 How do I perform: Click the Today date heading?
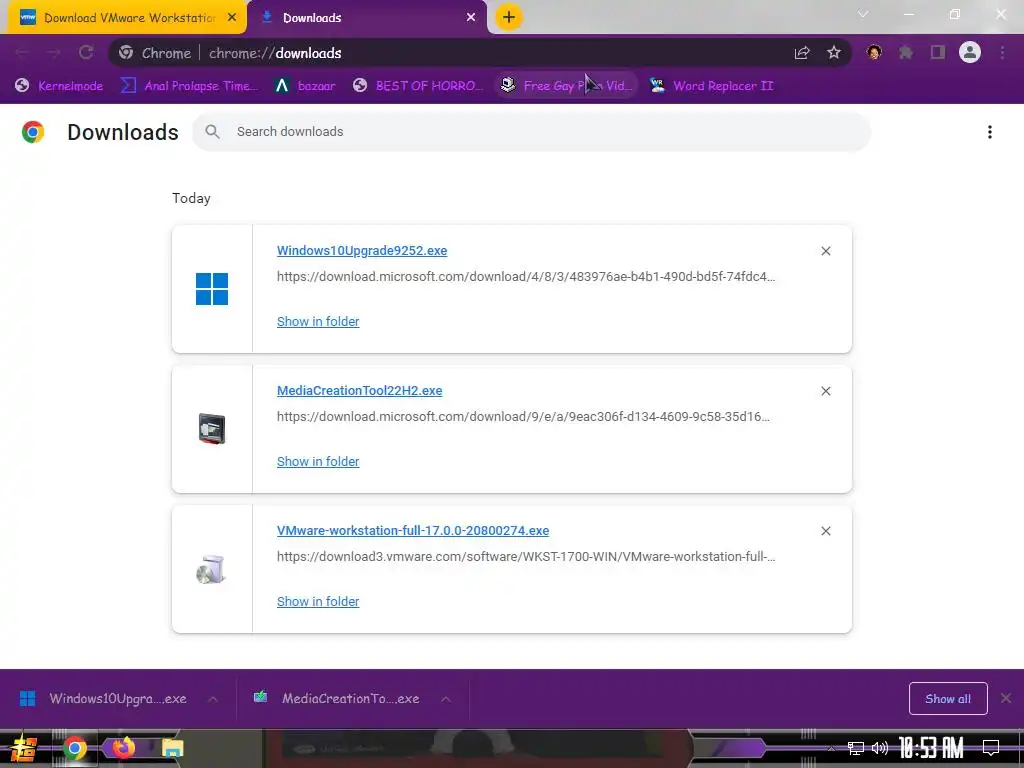tap(191, 199)
